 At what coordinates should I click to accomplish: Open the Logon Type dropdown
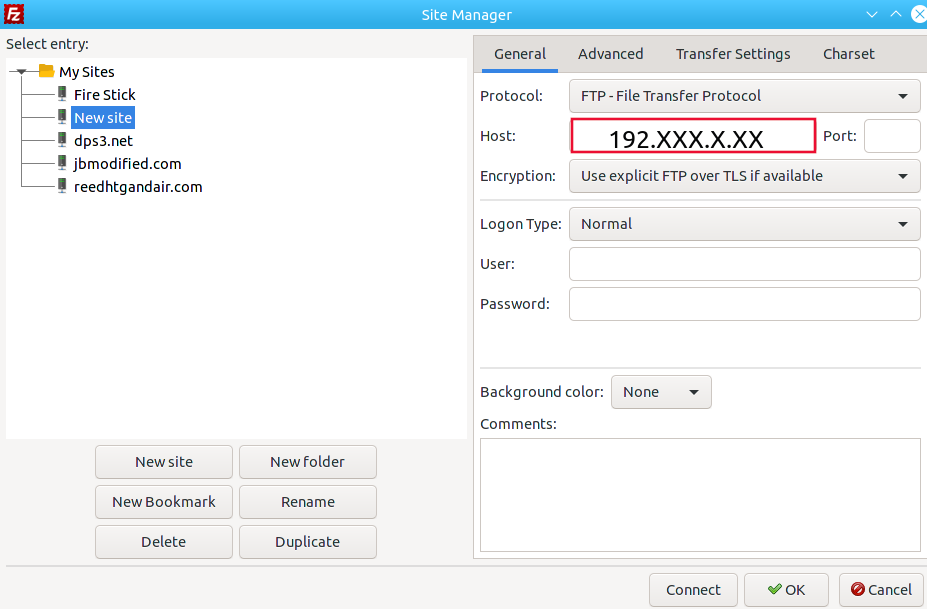coord(744,224)
